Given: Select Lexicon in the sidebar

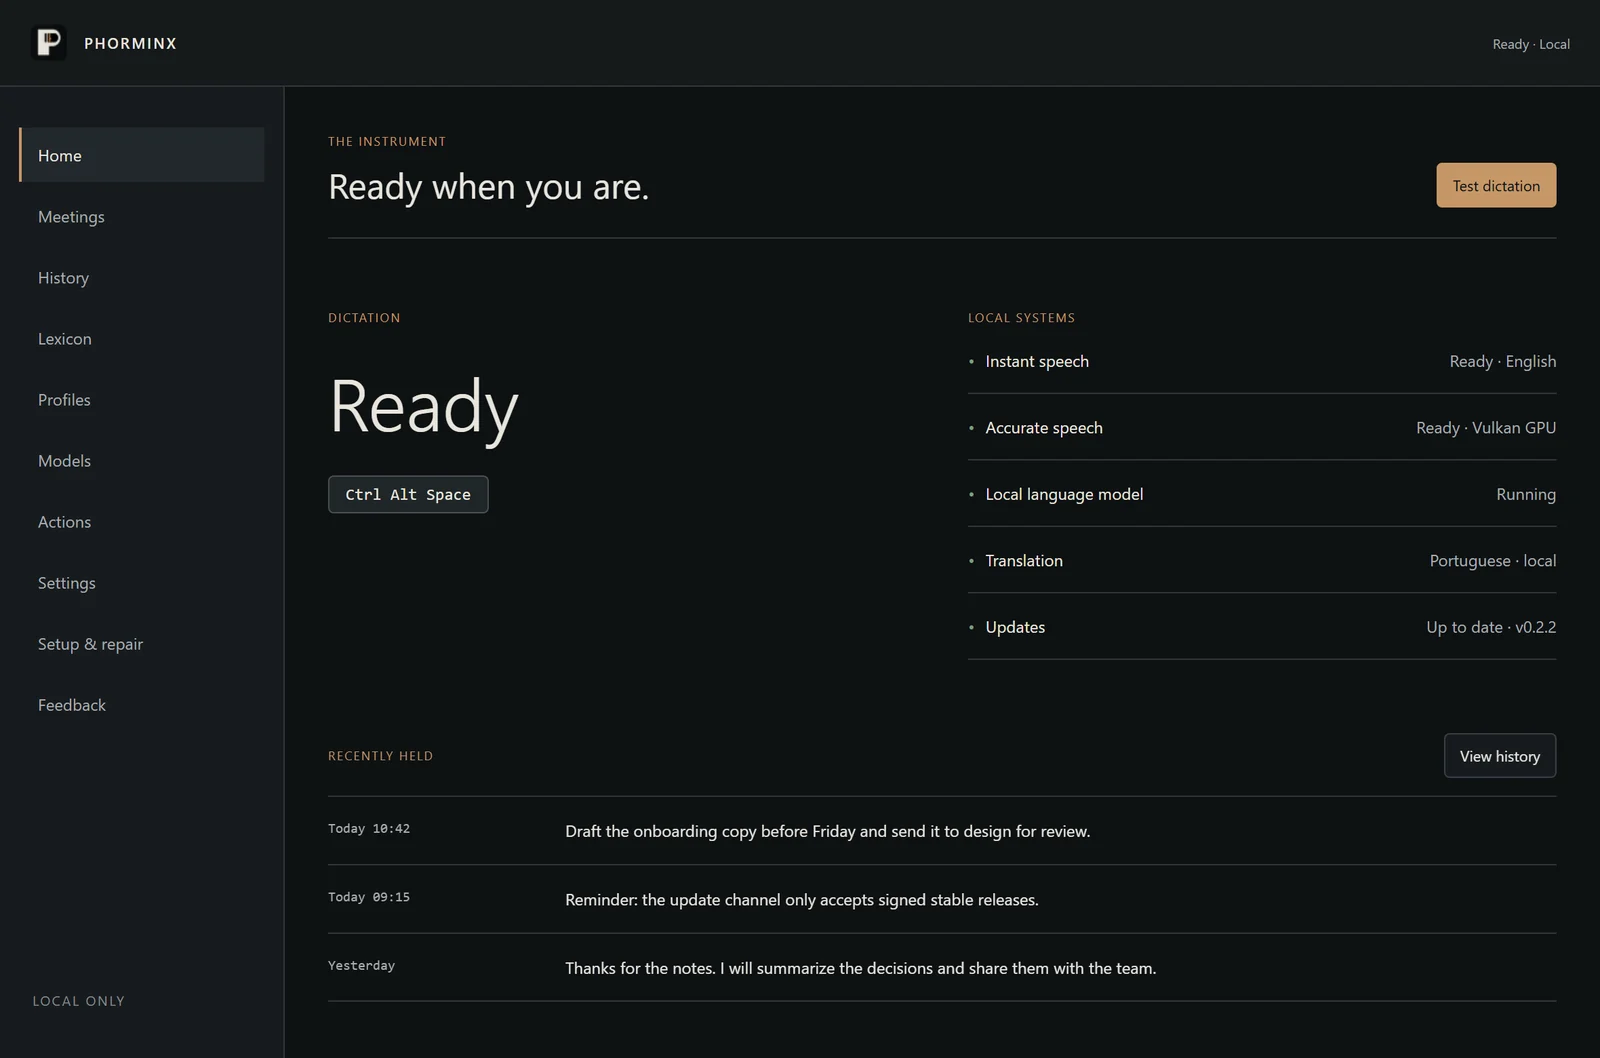Looking at the screenshot, I should tap(141, 338).
